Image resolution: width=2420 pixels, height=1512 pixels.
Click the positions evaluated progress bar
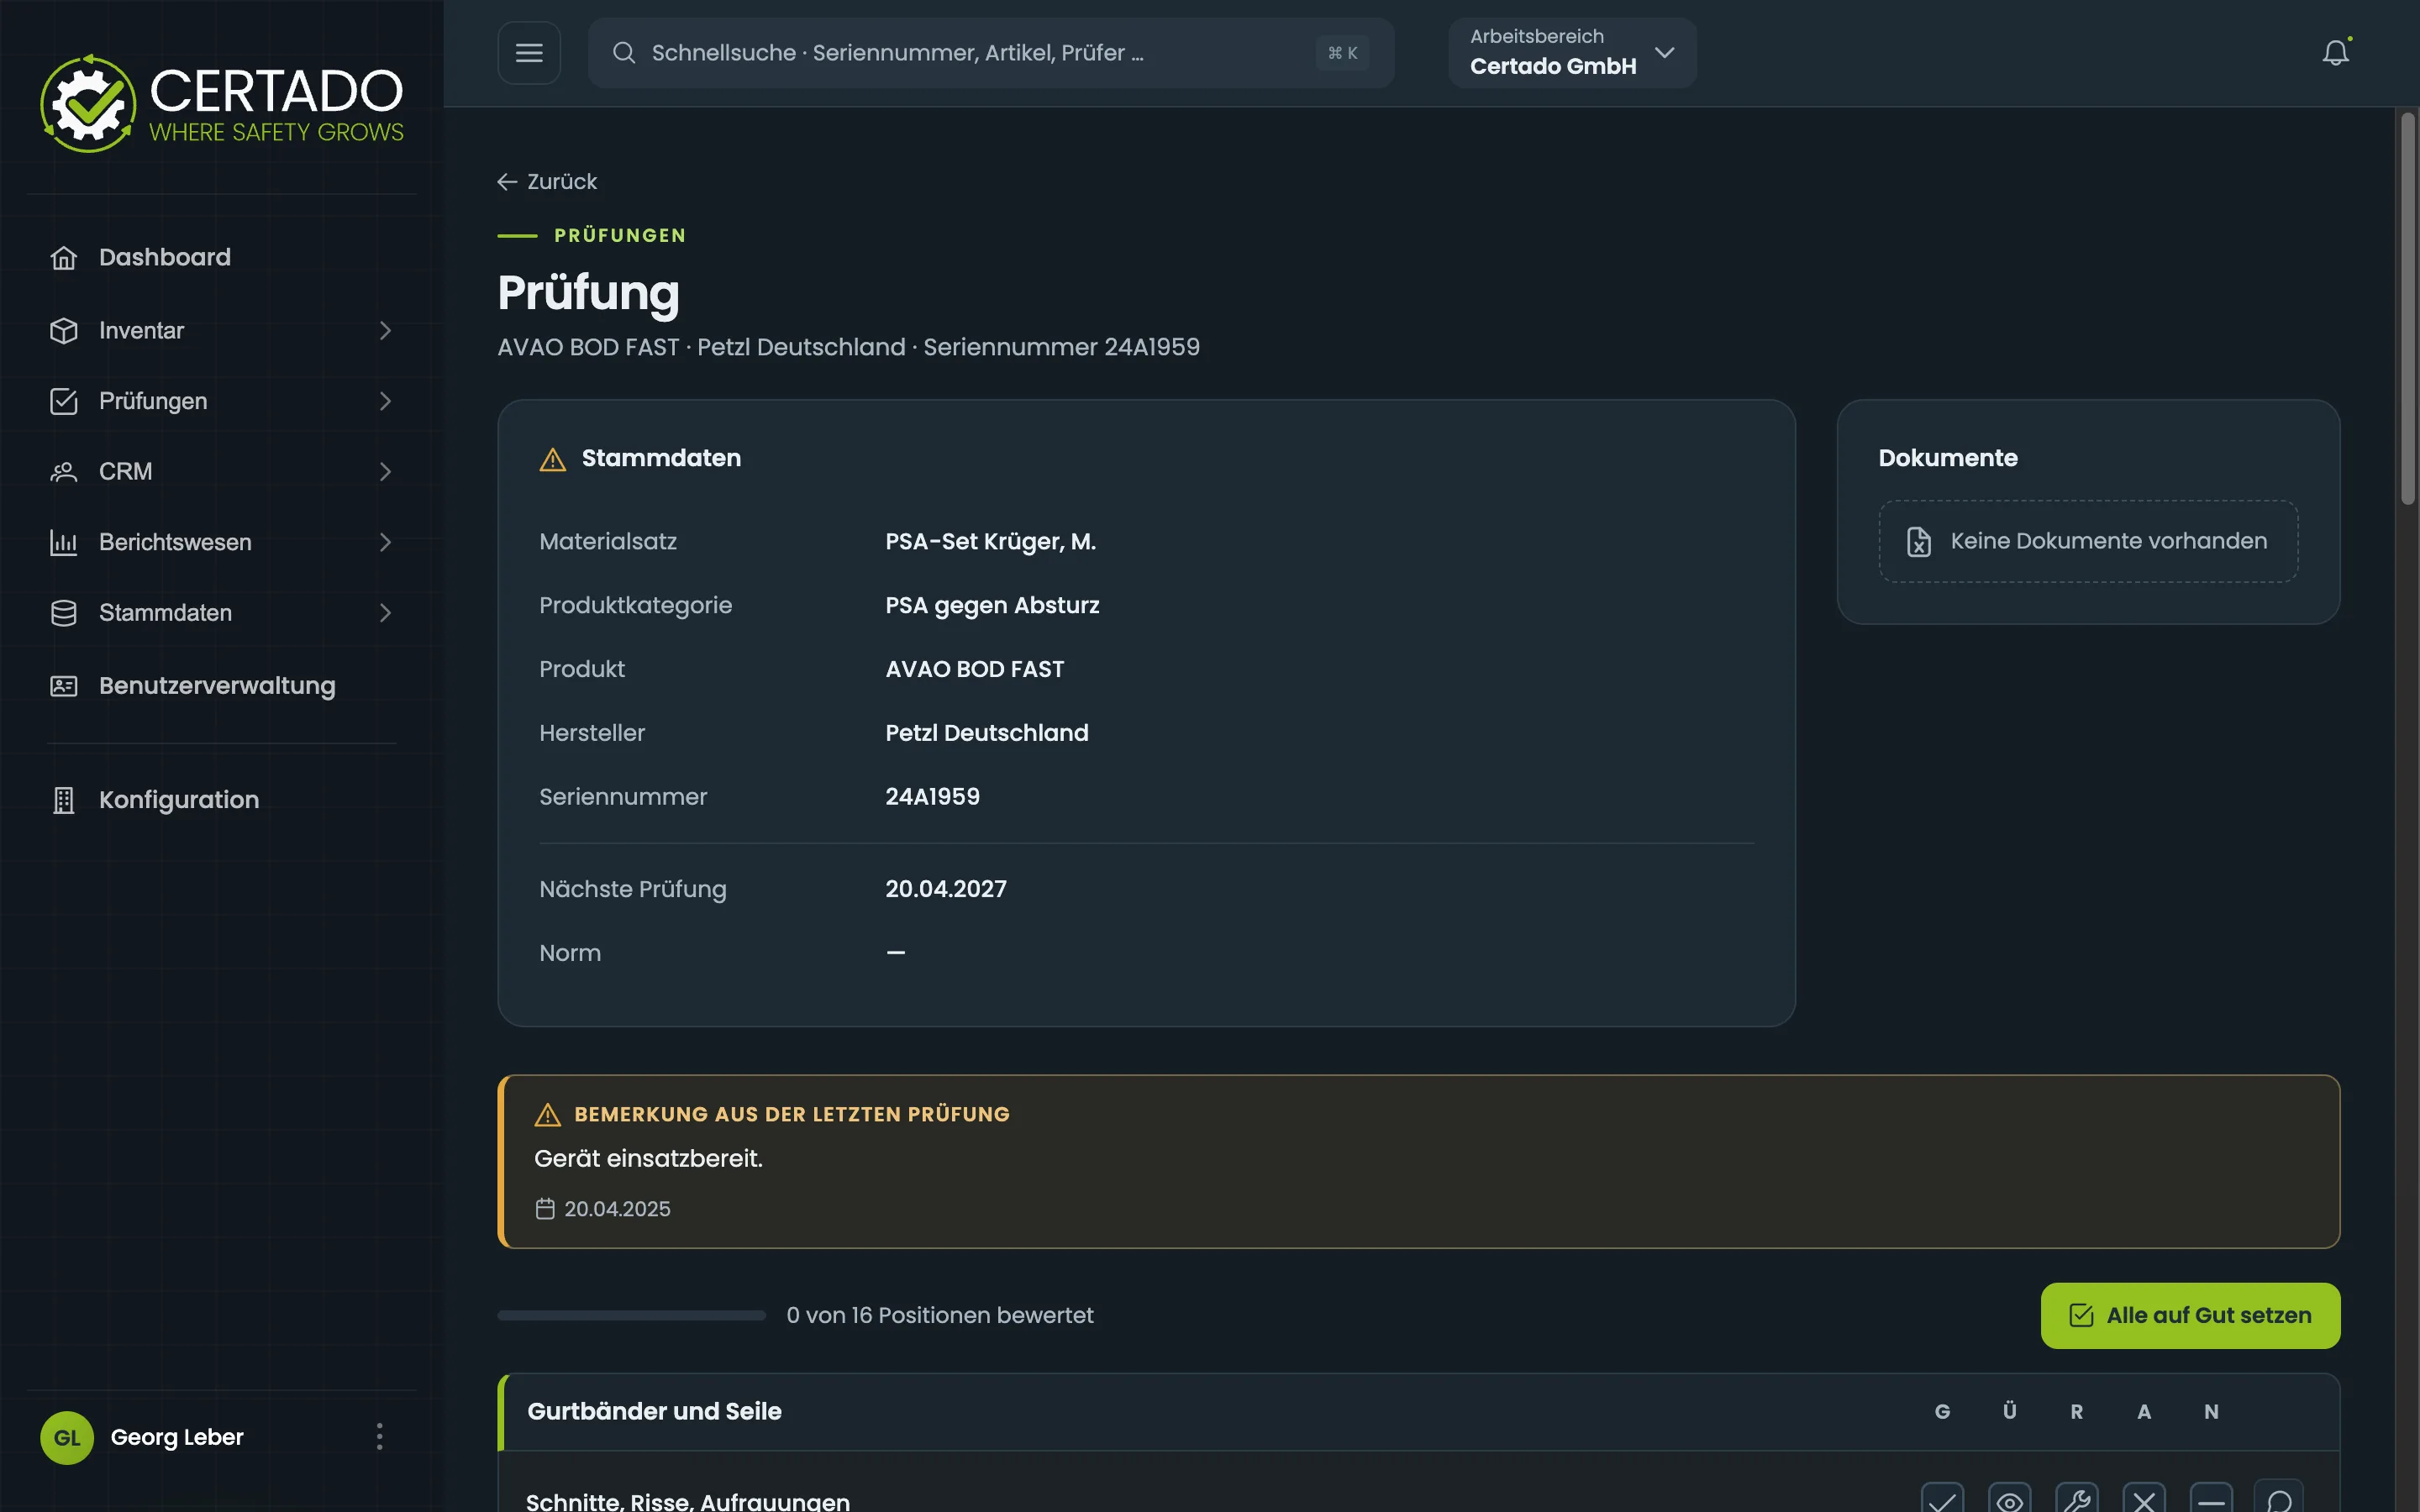(632, 1316)
